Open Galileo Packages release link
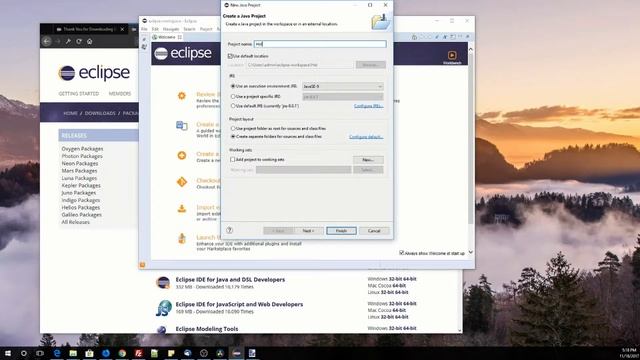Image resolution: width=640 pixels, height=360 pixels. (x=82, y=215)
